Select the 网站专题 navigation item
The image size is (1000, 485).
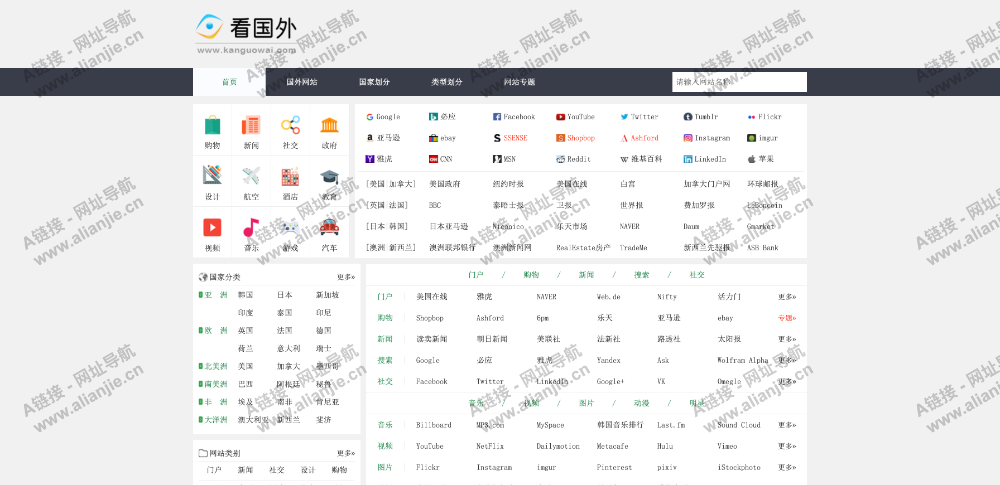(519, 82)
